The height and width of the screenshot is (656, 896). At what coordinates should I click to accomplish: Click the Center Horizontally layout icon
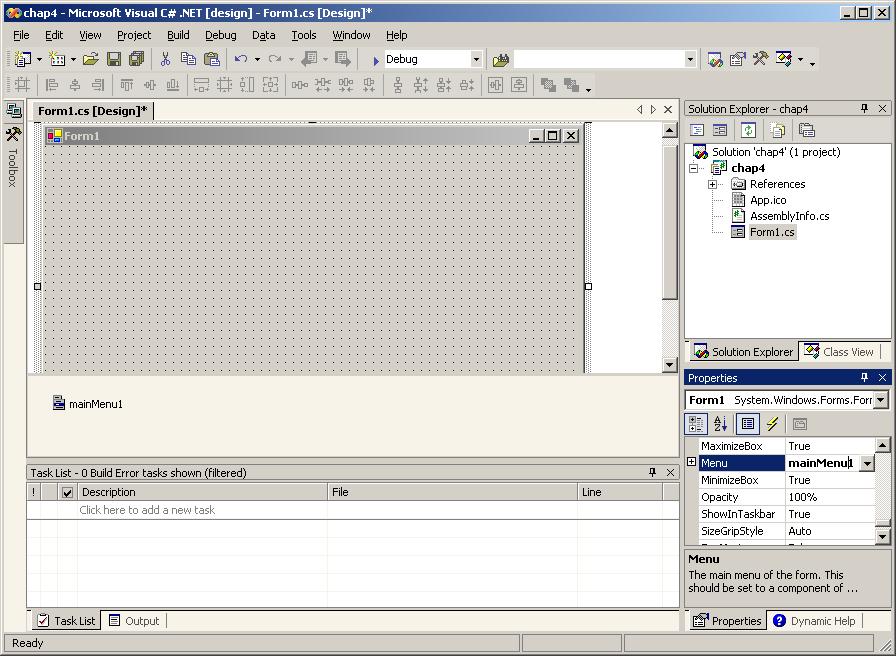click(x=495, y=85)
